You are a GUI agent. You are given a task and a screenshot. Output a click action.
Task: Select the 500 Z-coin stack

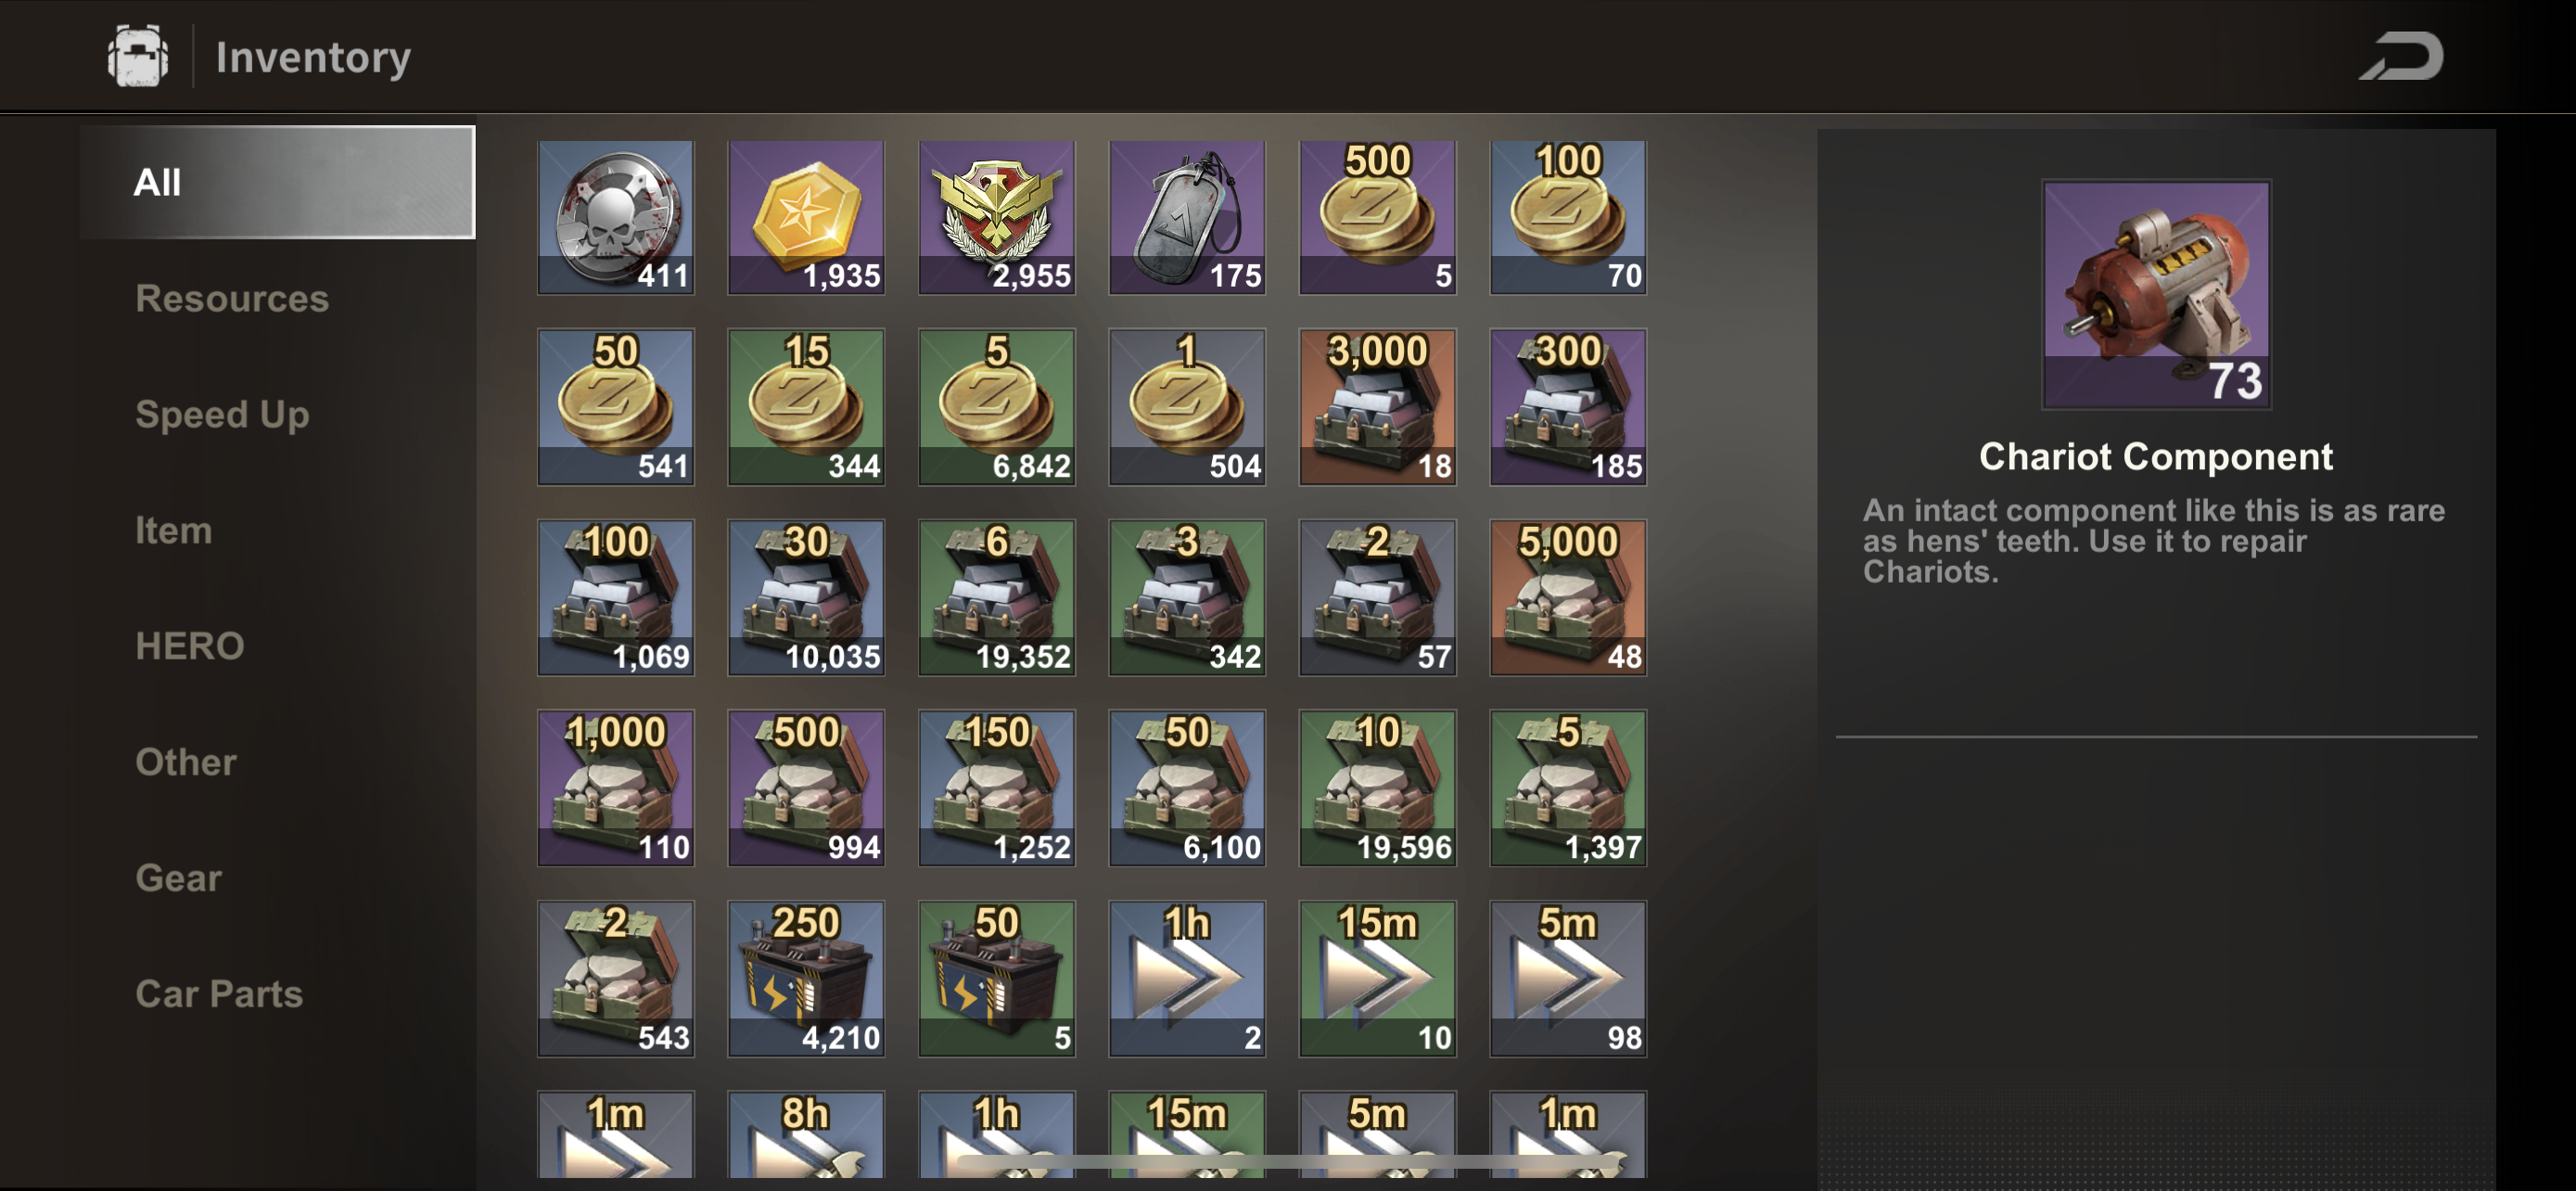point(1377,217)
